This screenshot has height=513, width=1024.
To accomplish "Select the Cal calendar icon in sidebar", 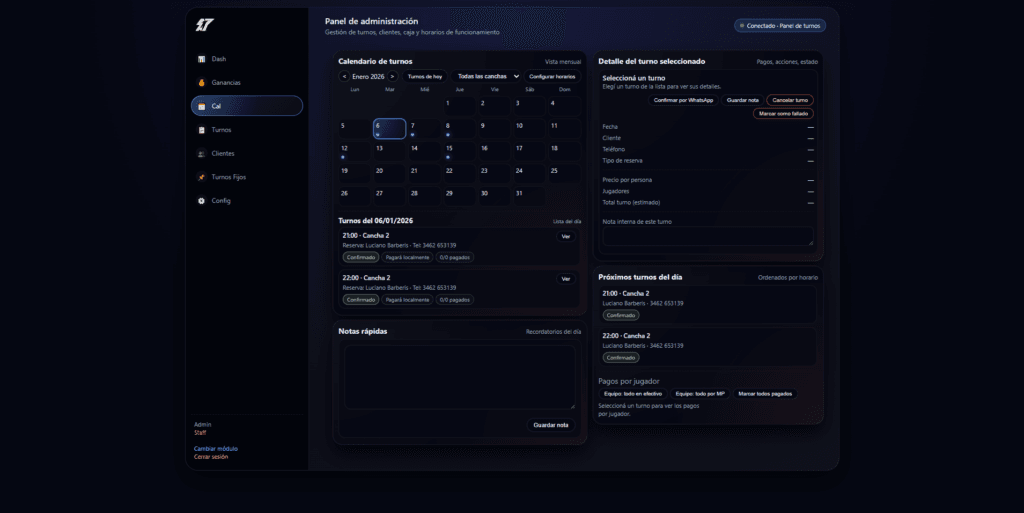I will click(x=202, y=106).
